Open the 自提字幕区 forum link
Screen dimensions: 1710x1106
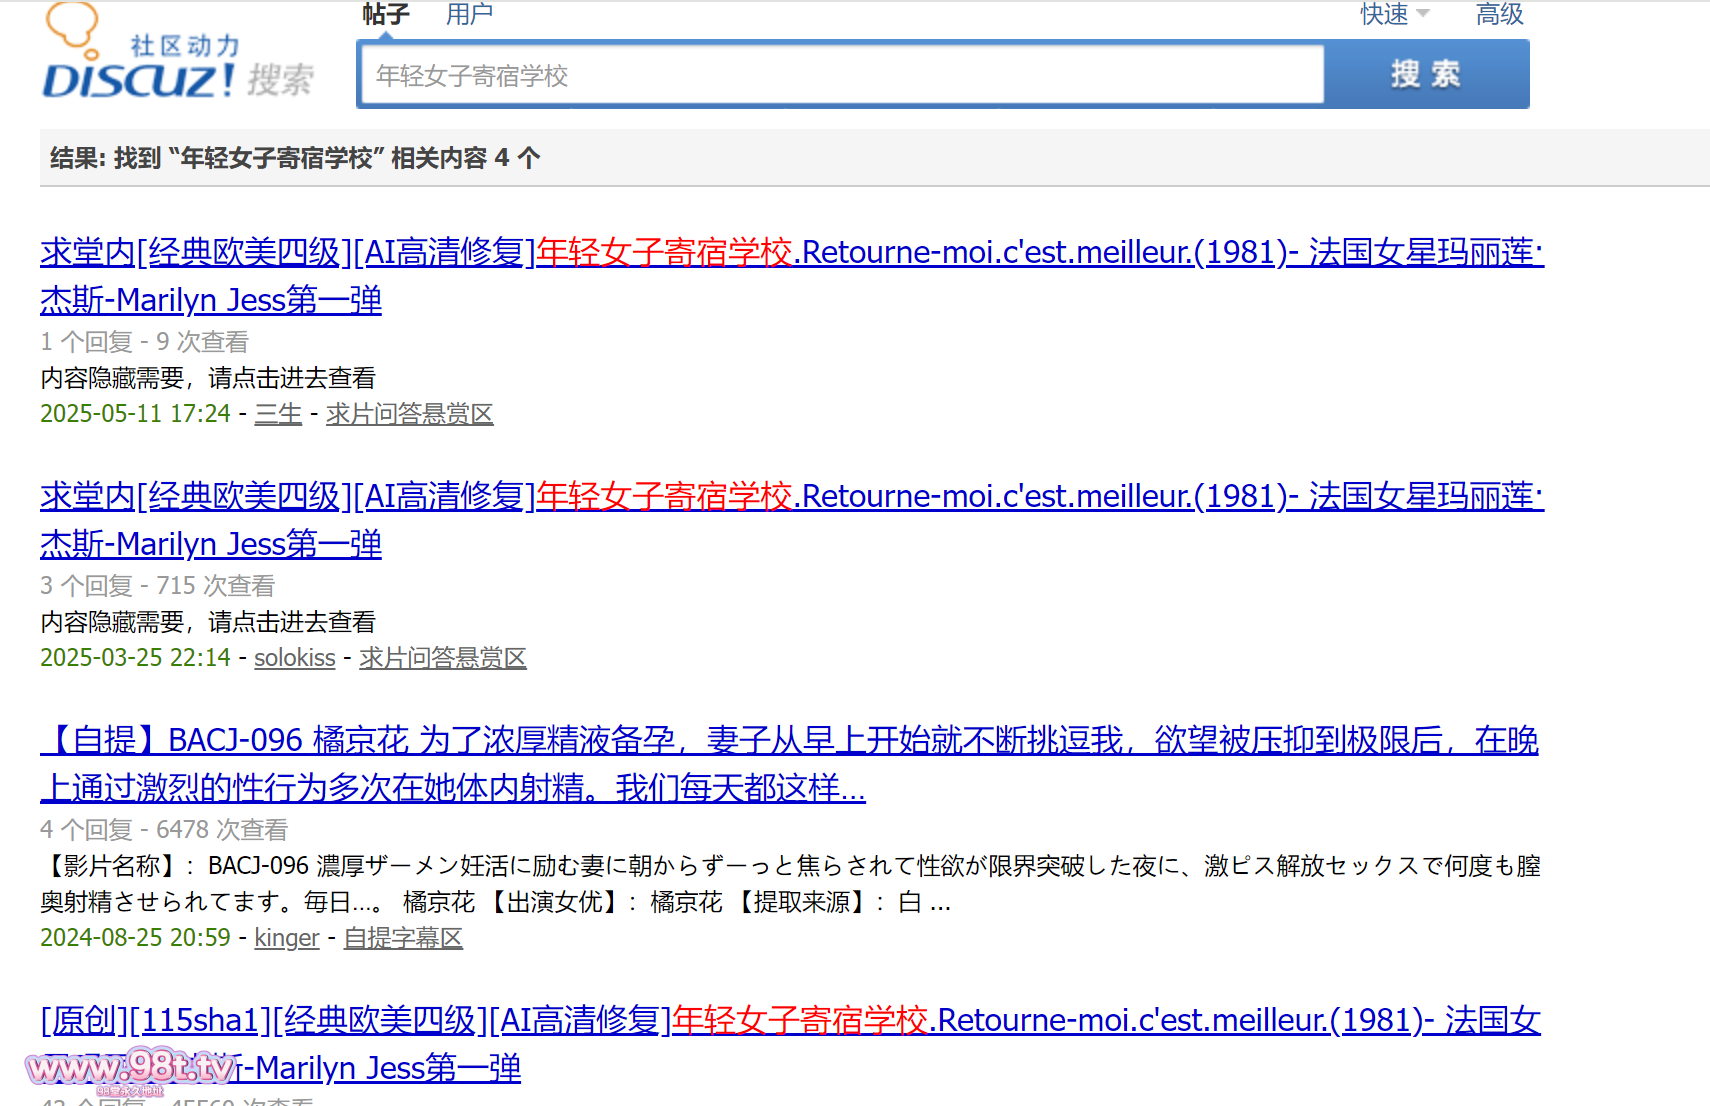[403, 938]
